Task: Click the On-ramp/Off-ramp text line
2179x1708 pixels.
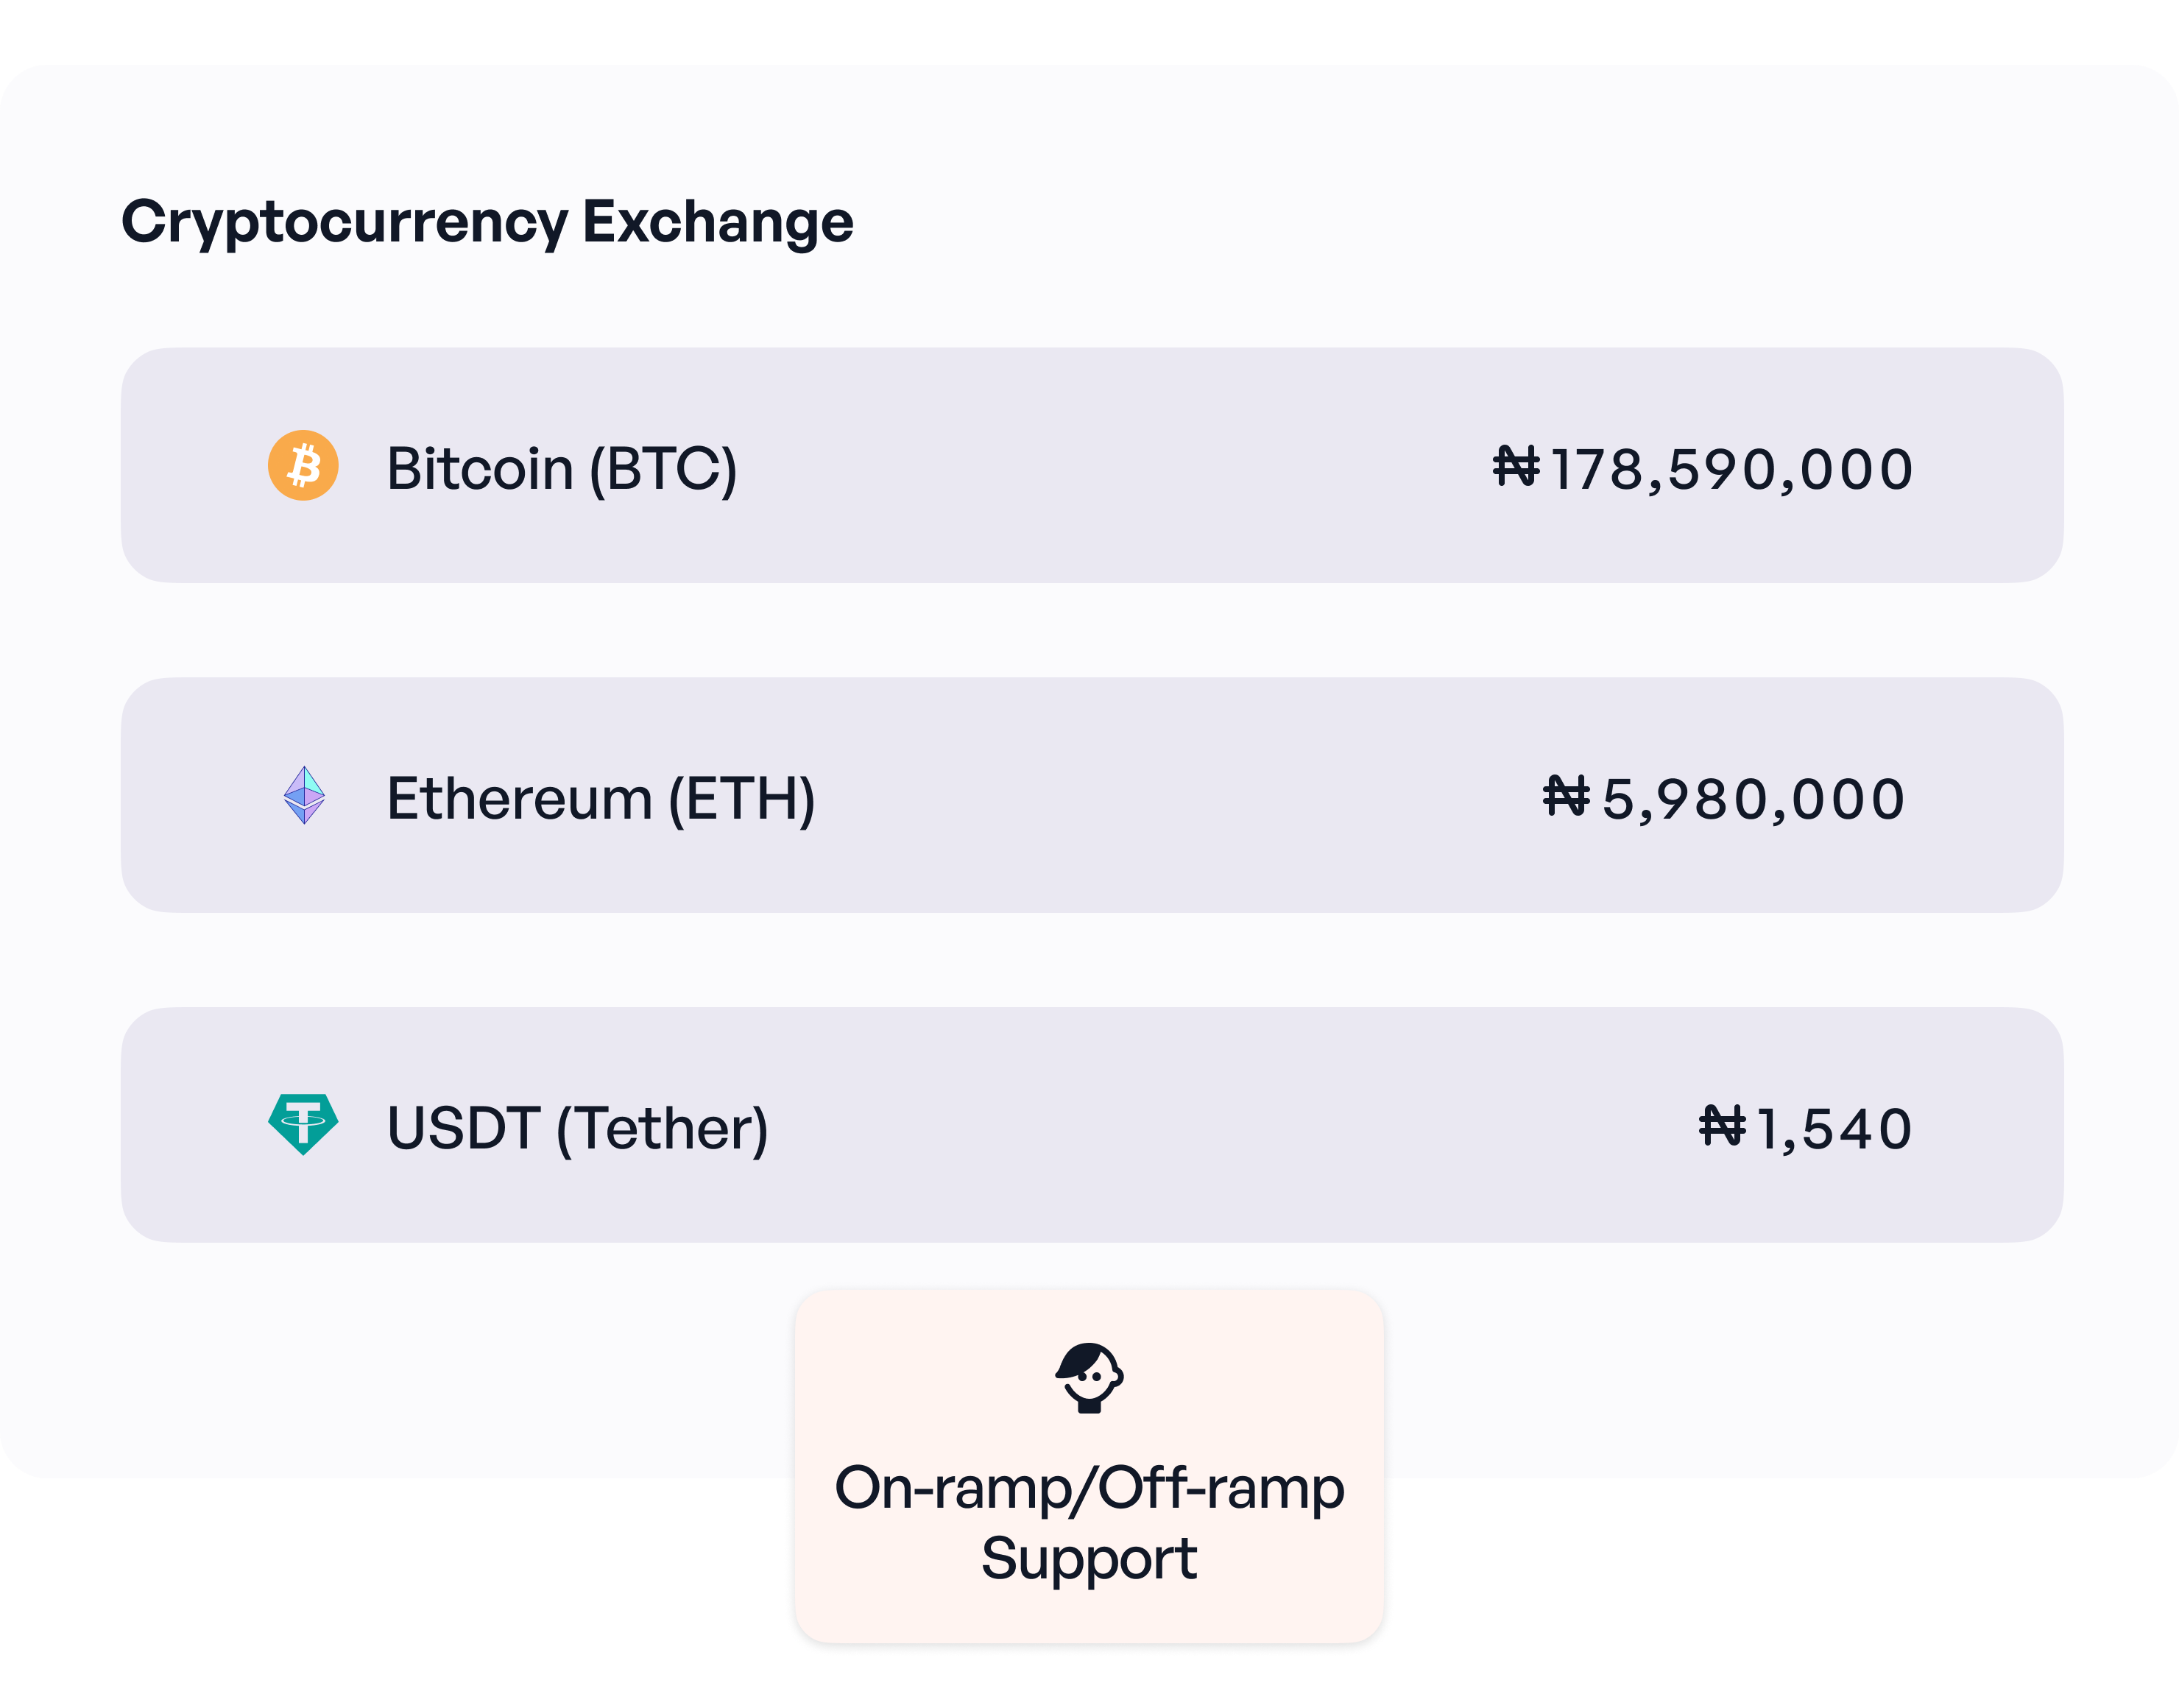Action: click(1089, 1488)
